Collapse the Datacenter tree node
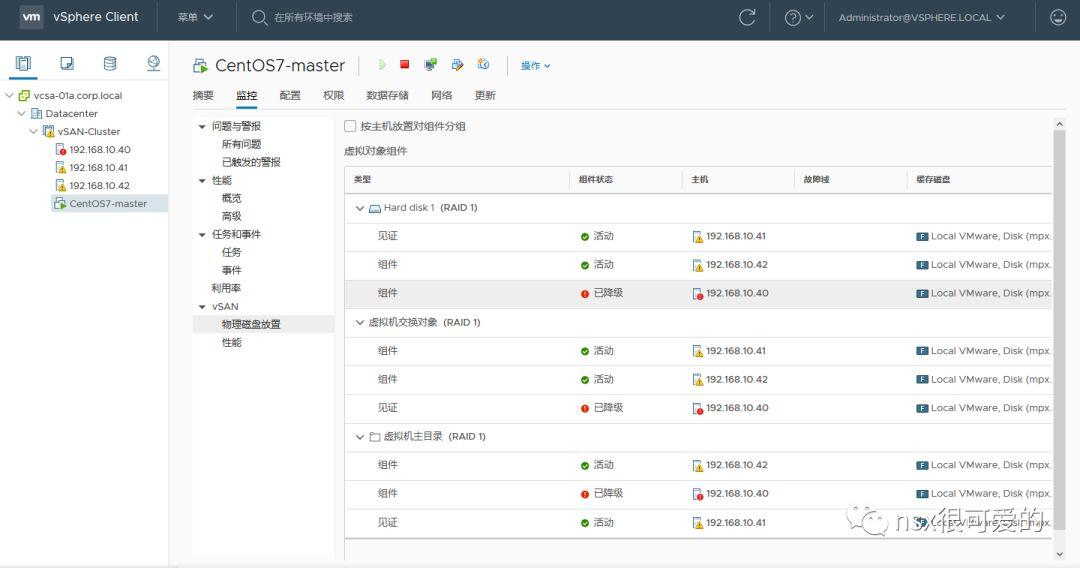Viewport: 1080px width, 568px height. (x=21, y=114)
